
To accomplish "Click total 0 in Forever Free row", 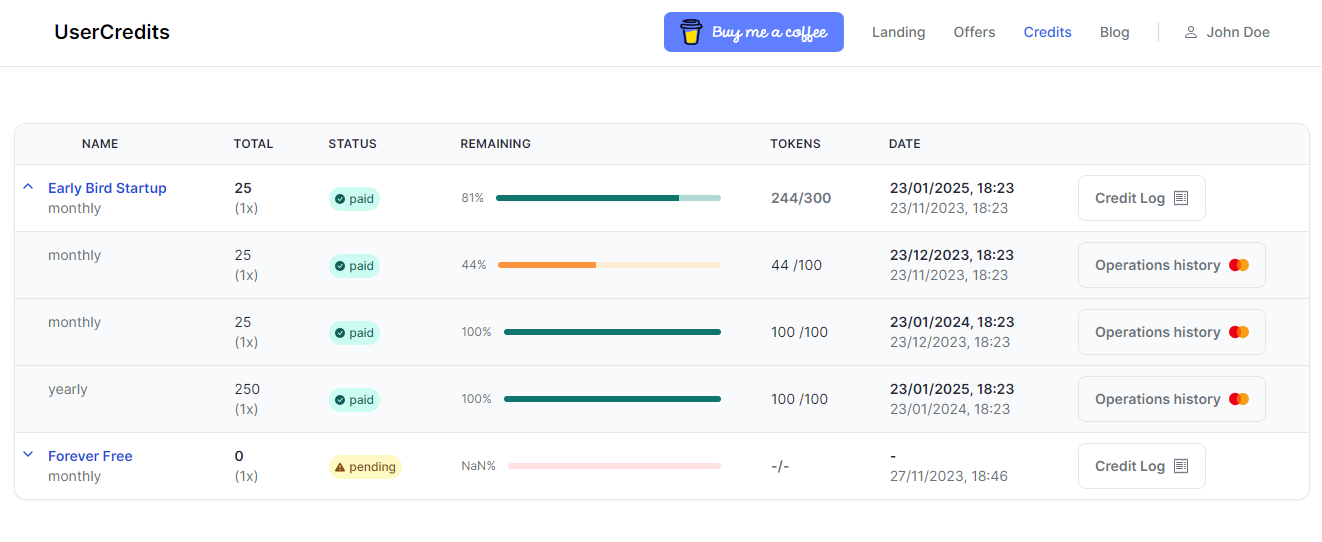I will (239, 456).
